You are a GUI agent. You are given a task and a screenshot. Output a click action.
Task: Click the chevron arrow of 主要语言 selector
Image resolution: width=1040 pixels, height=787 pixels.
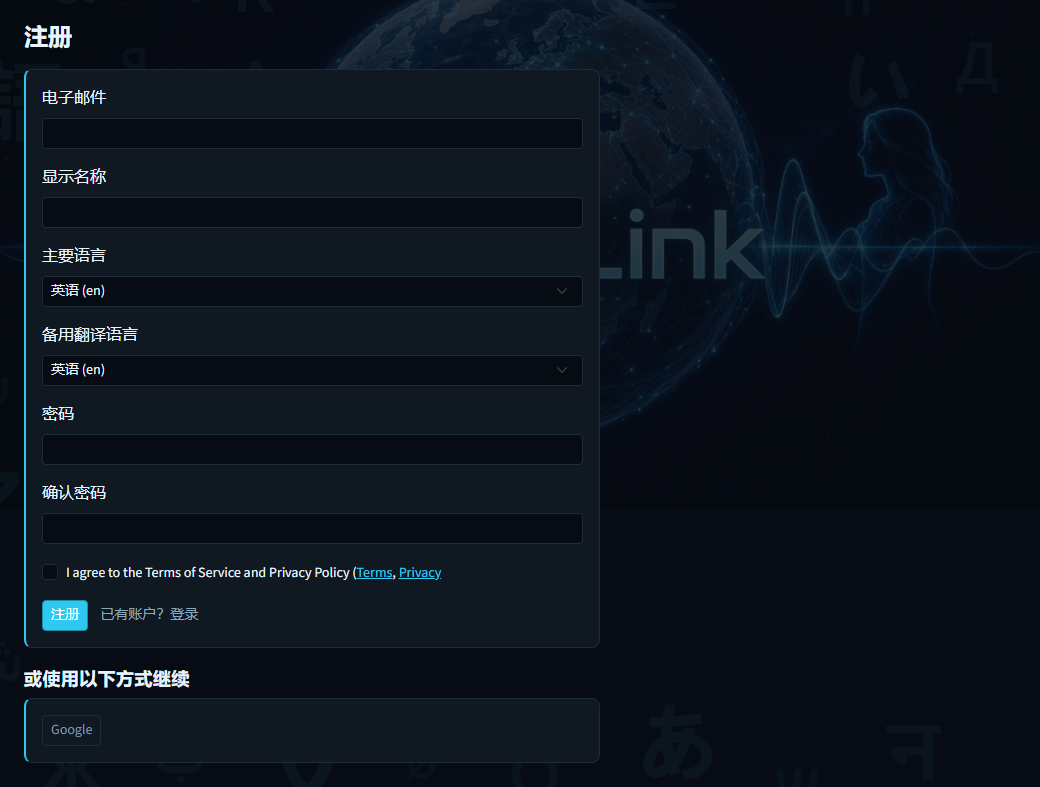[561, 291]
